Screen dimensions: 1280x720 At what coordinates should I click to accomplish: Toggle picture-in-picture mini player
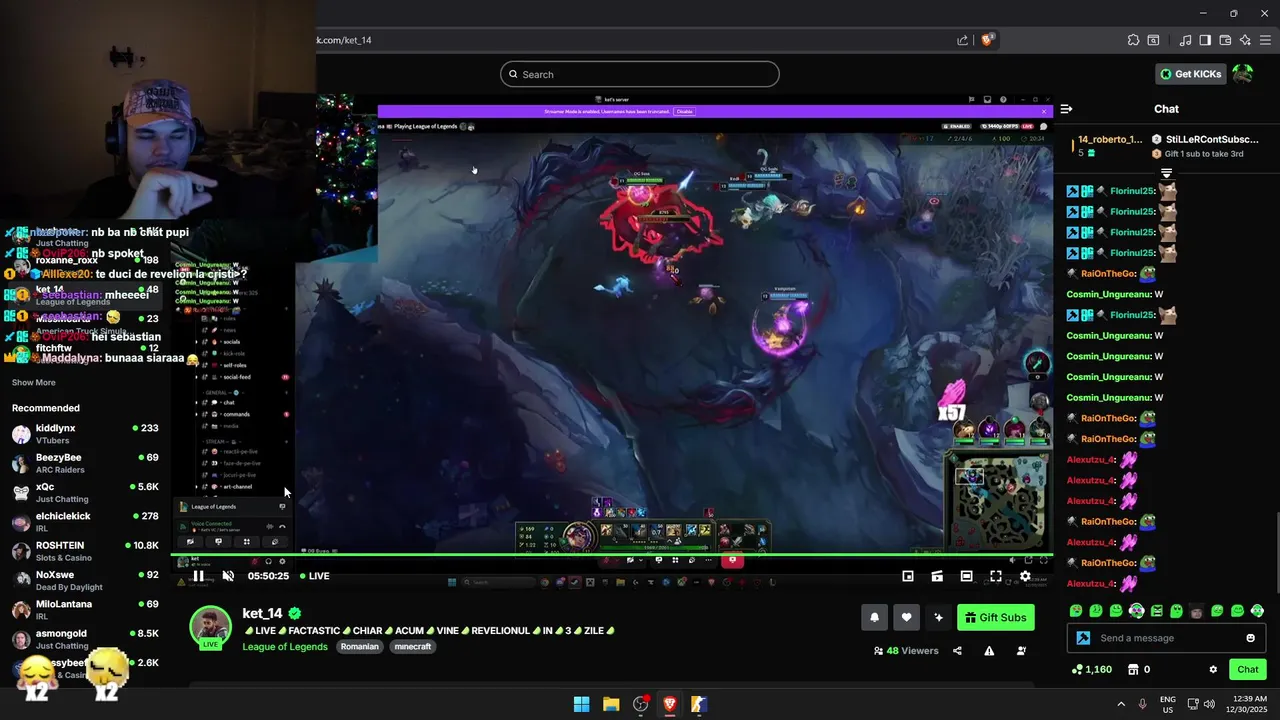tap(908, 576)
